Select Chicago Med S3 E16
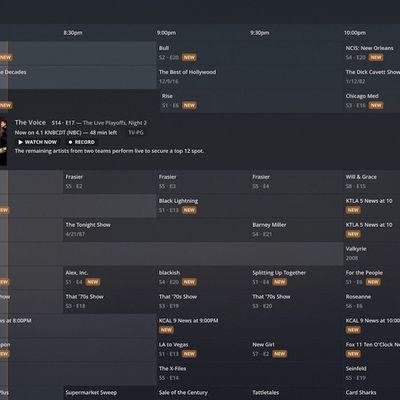Image resolution: width=400 pixels, height=400 pixels. click(x=372, y=101)
